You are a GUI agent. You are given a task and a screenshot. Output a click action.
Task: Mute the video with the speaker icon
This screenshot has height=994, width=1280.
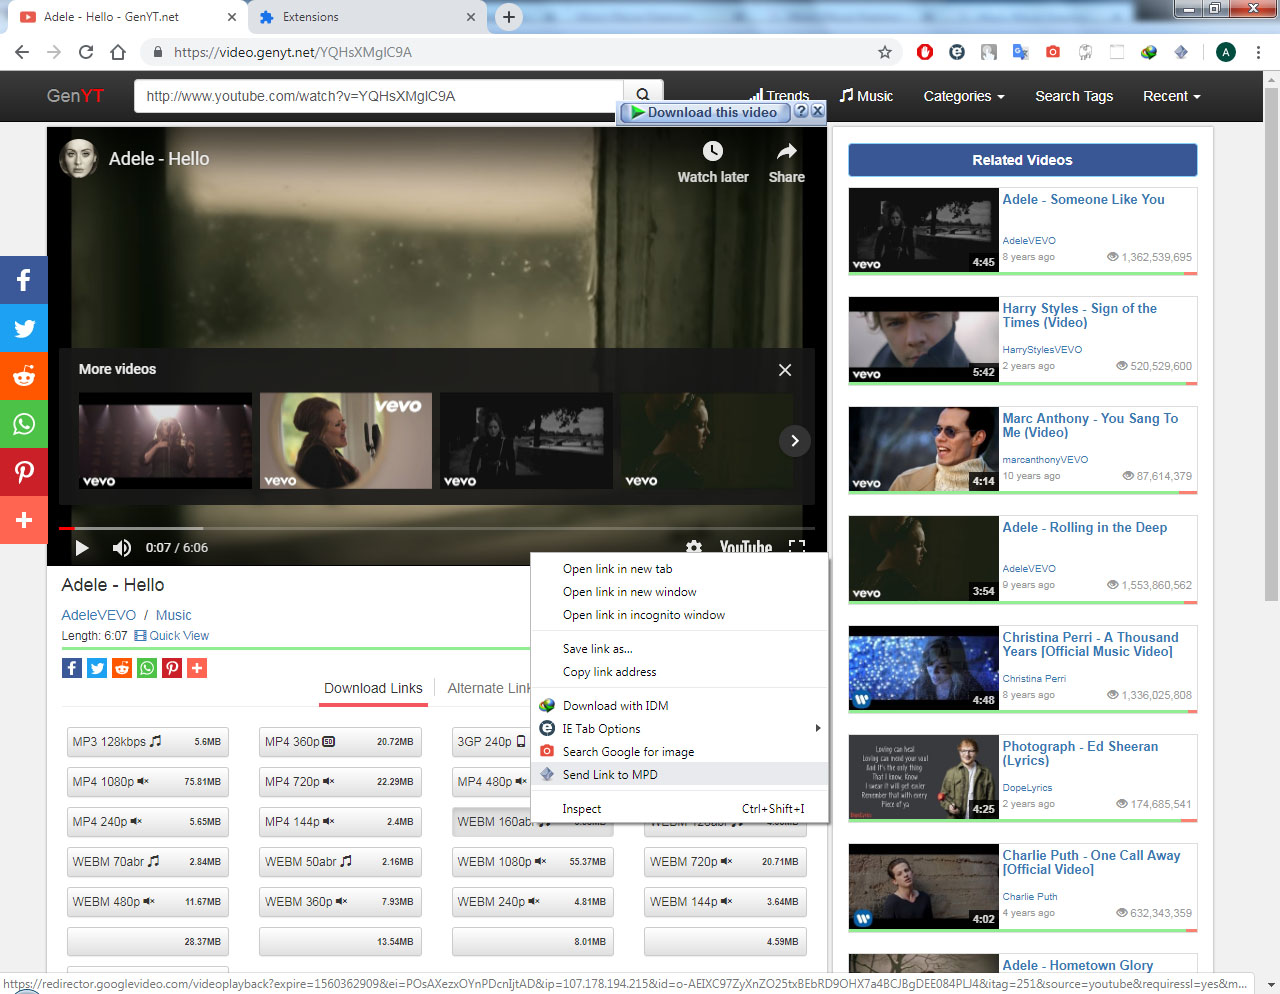[122, 547]
